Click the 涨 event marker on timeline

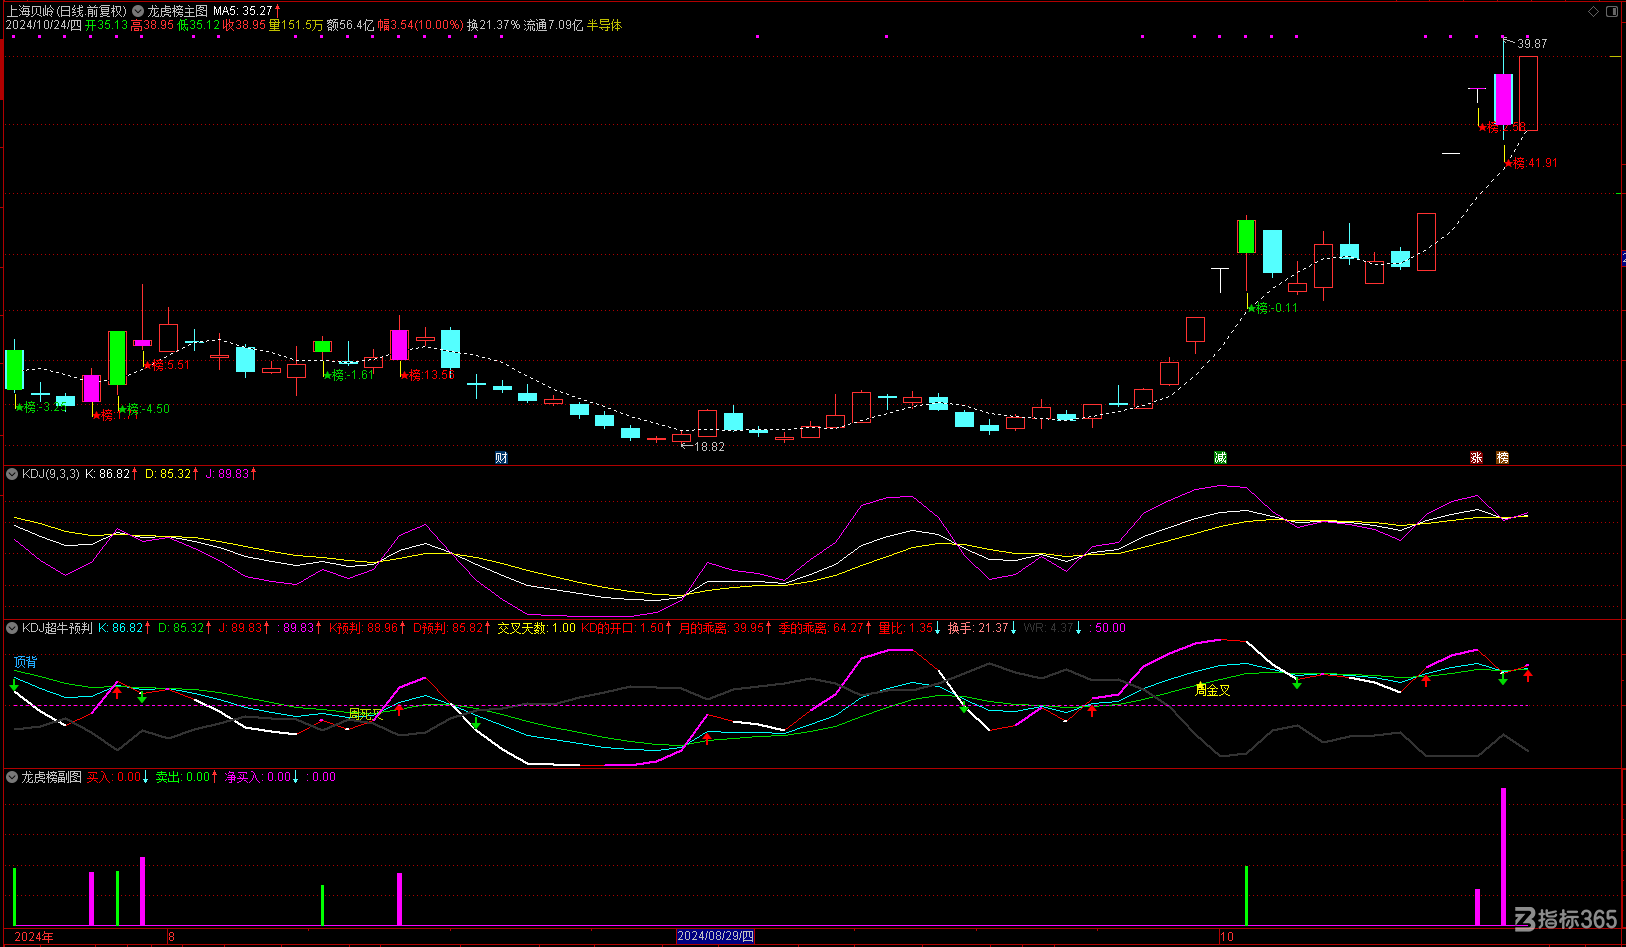click(x=1476, y=458)
